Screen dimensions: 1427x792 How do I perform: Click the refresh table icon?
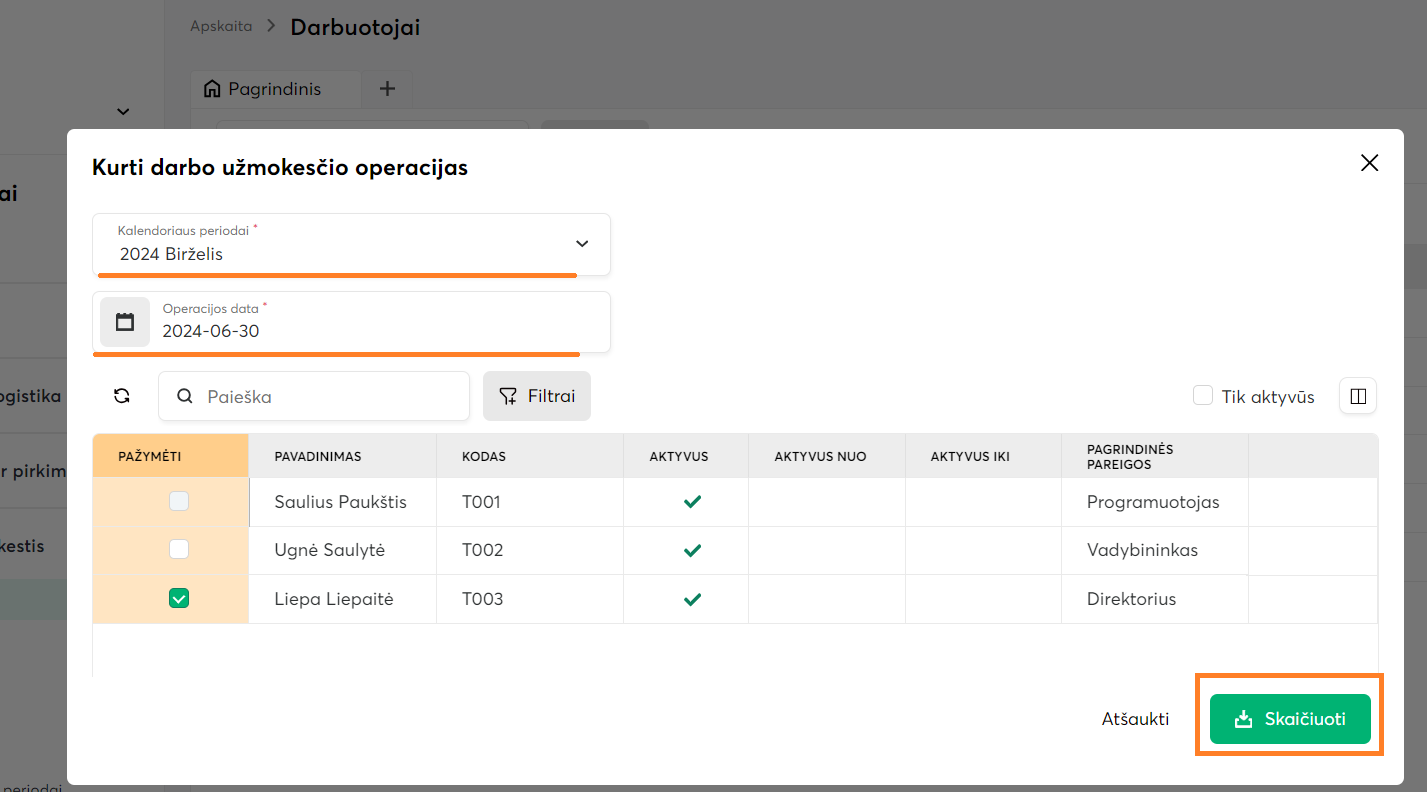(x=122, y=396)
